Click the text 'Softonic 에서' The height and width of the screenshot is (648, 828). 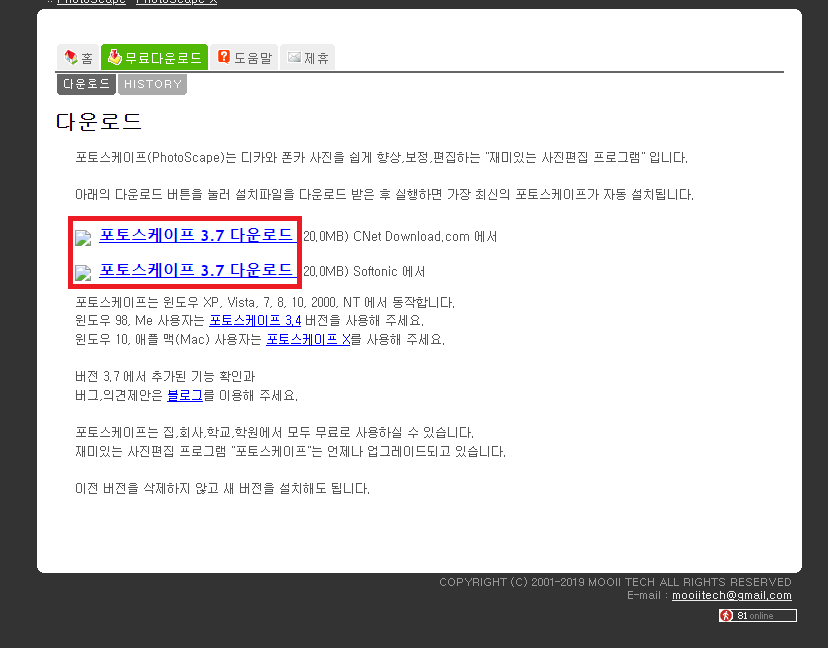click(389, 271)
